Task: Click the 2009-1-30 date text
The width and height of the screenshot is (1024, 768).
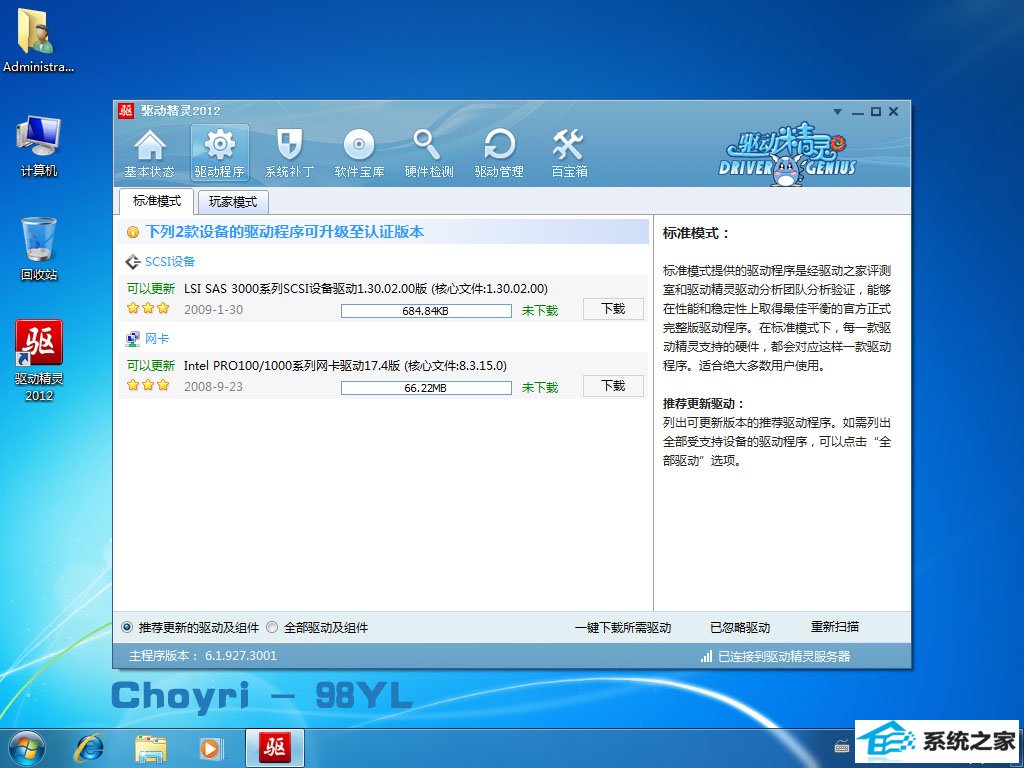Action: 213,310
